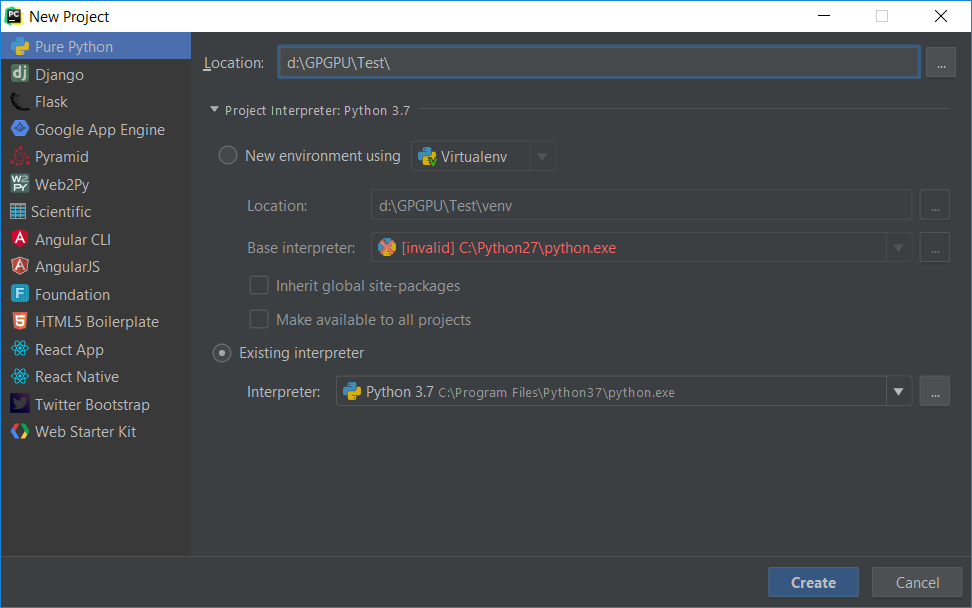
Task: Click the Scientific project grid icon
Action: click(x=18, y=211)
